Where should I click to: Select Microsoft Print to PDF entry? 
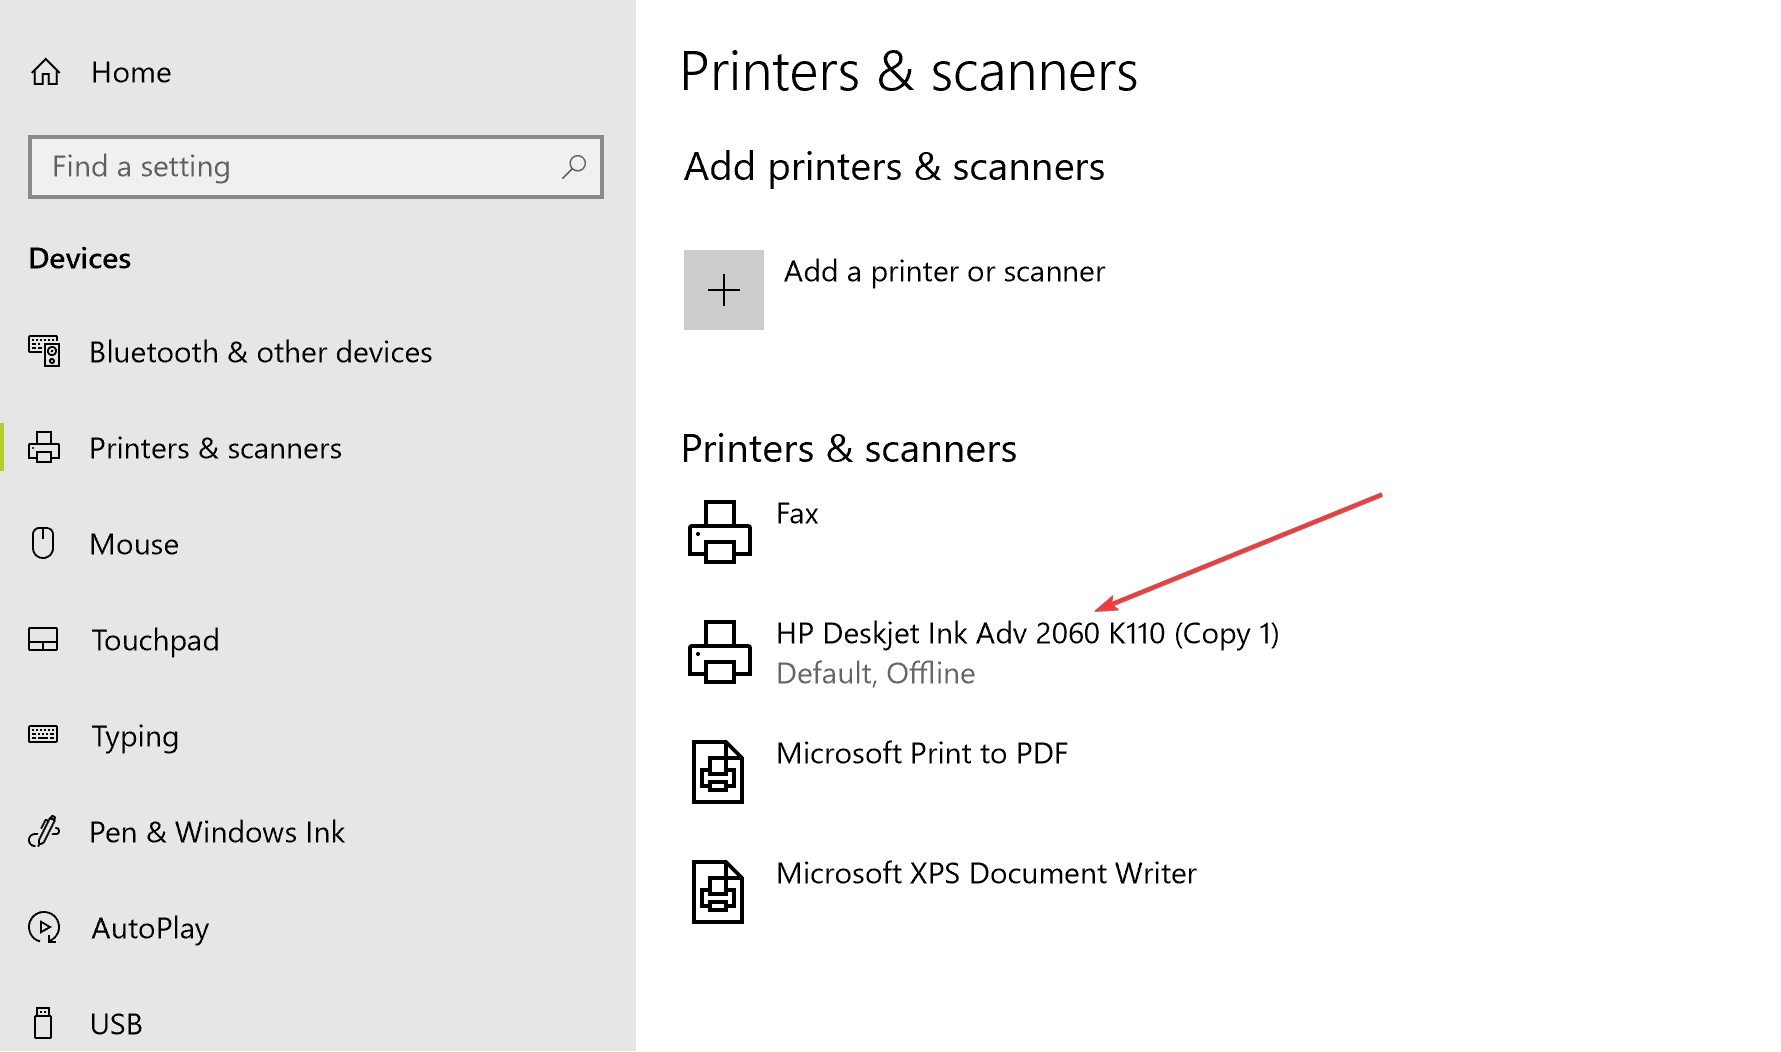click(922, 753)
